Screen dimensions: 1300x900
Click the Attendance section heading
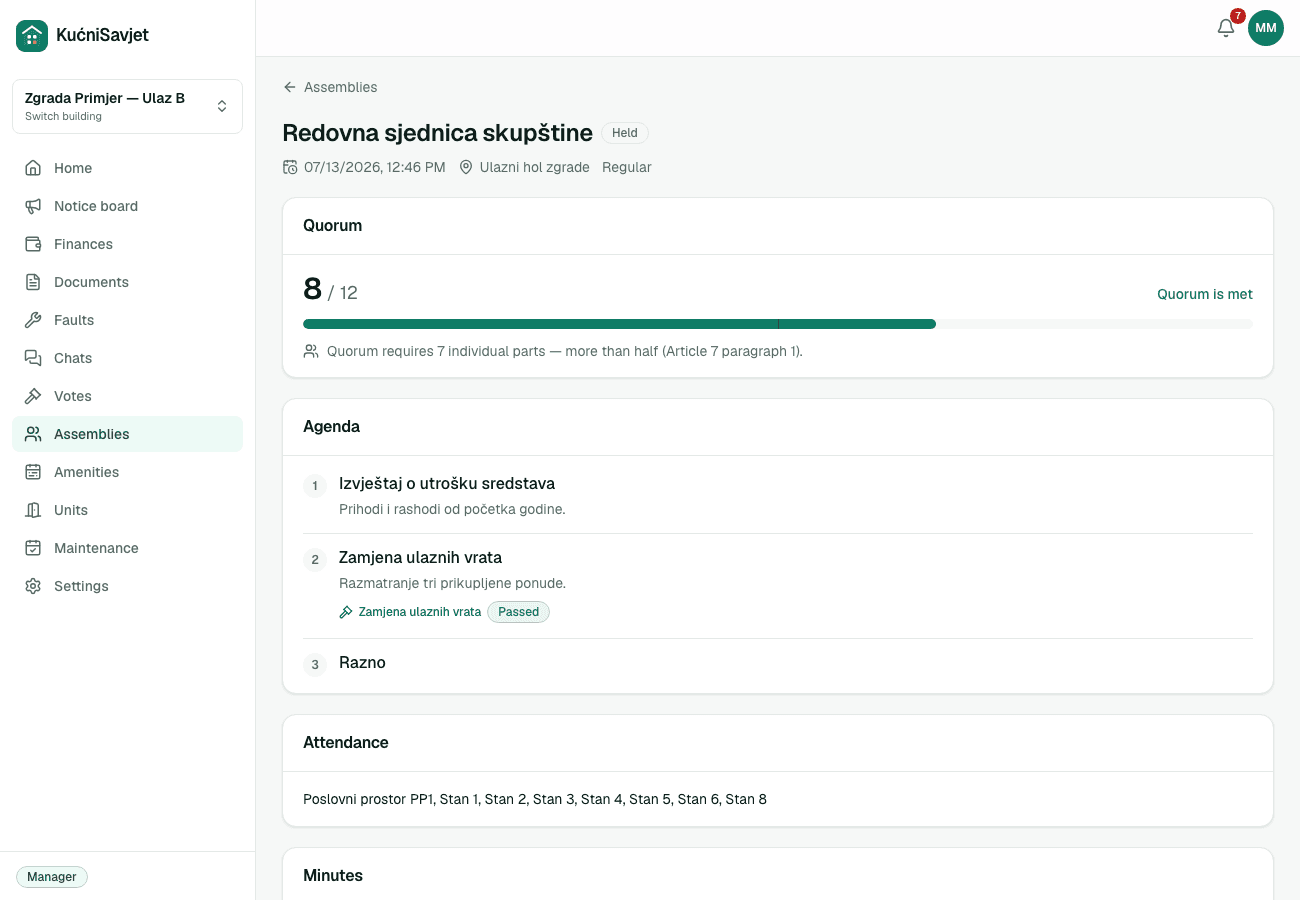[x=346, y=742]
